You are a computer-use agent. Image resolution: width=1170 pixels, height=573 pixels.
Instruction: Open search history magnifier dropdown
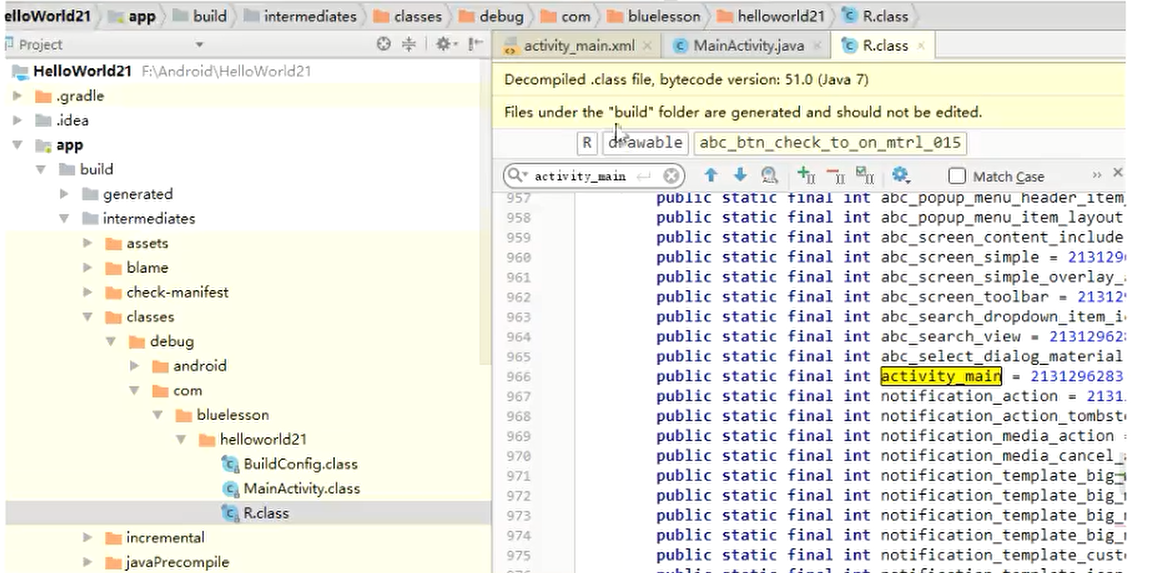click(x=517, y=176)
